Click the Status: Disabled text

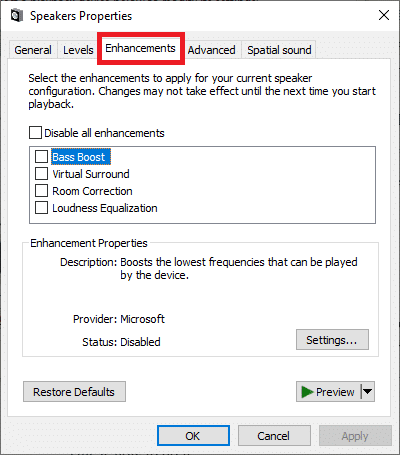(x=121, y=342)
